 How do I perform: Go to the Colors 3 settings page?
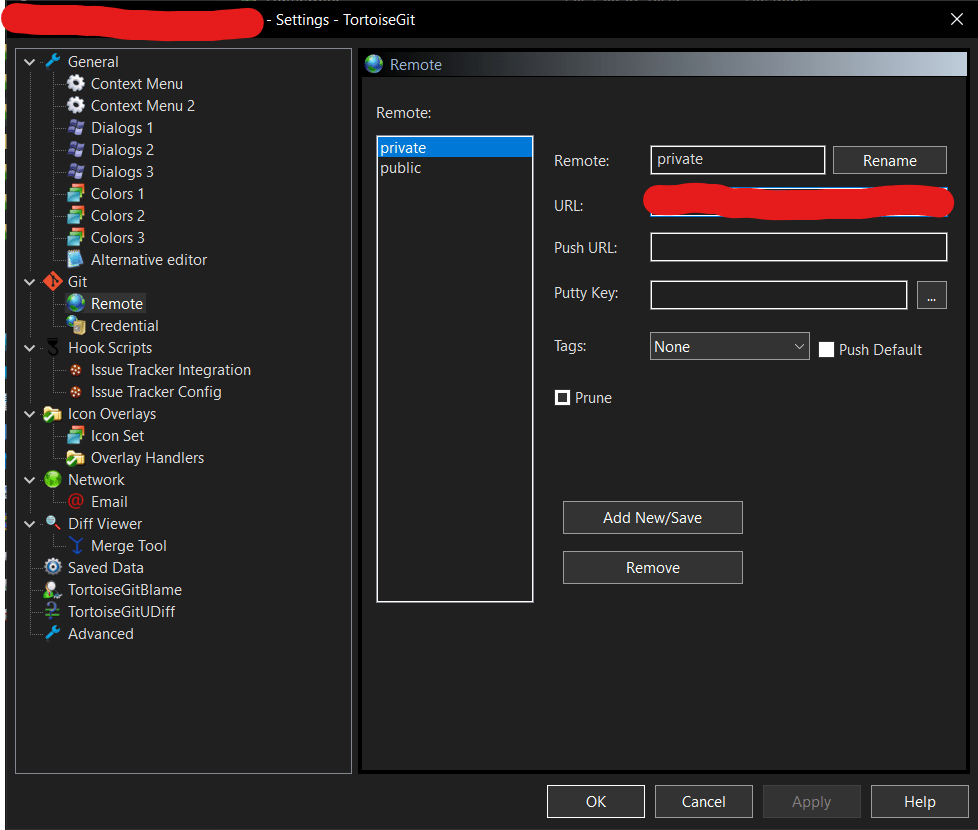click(118, 238)
